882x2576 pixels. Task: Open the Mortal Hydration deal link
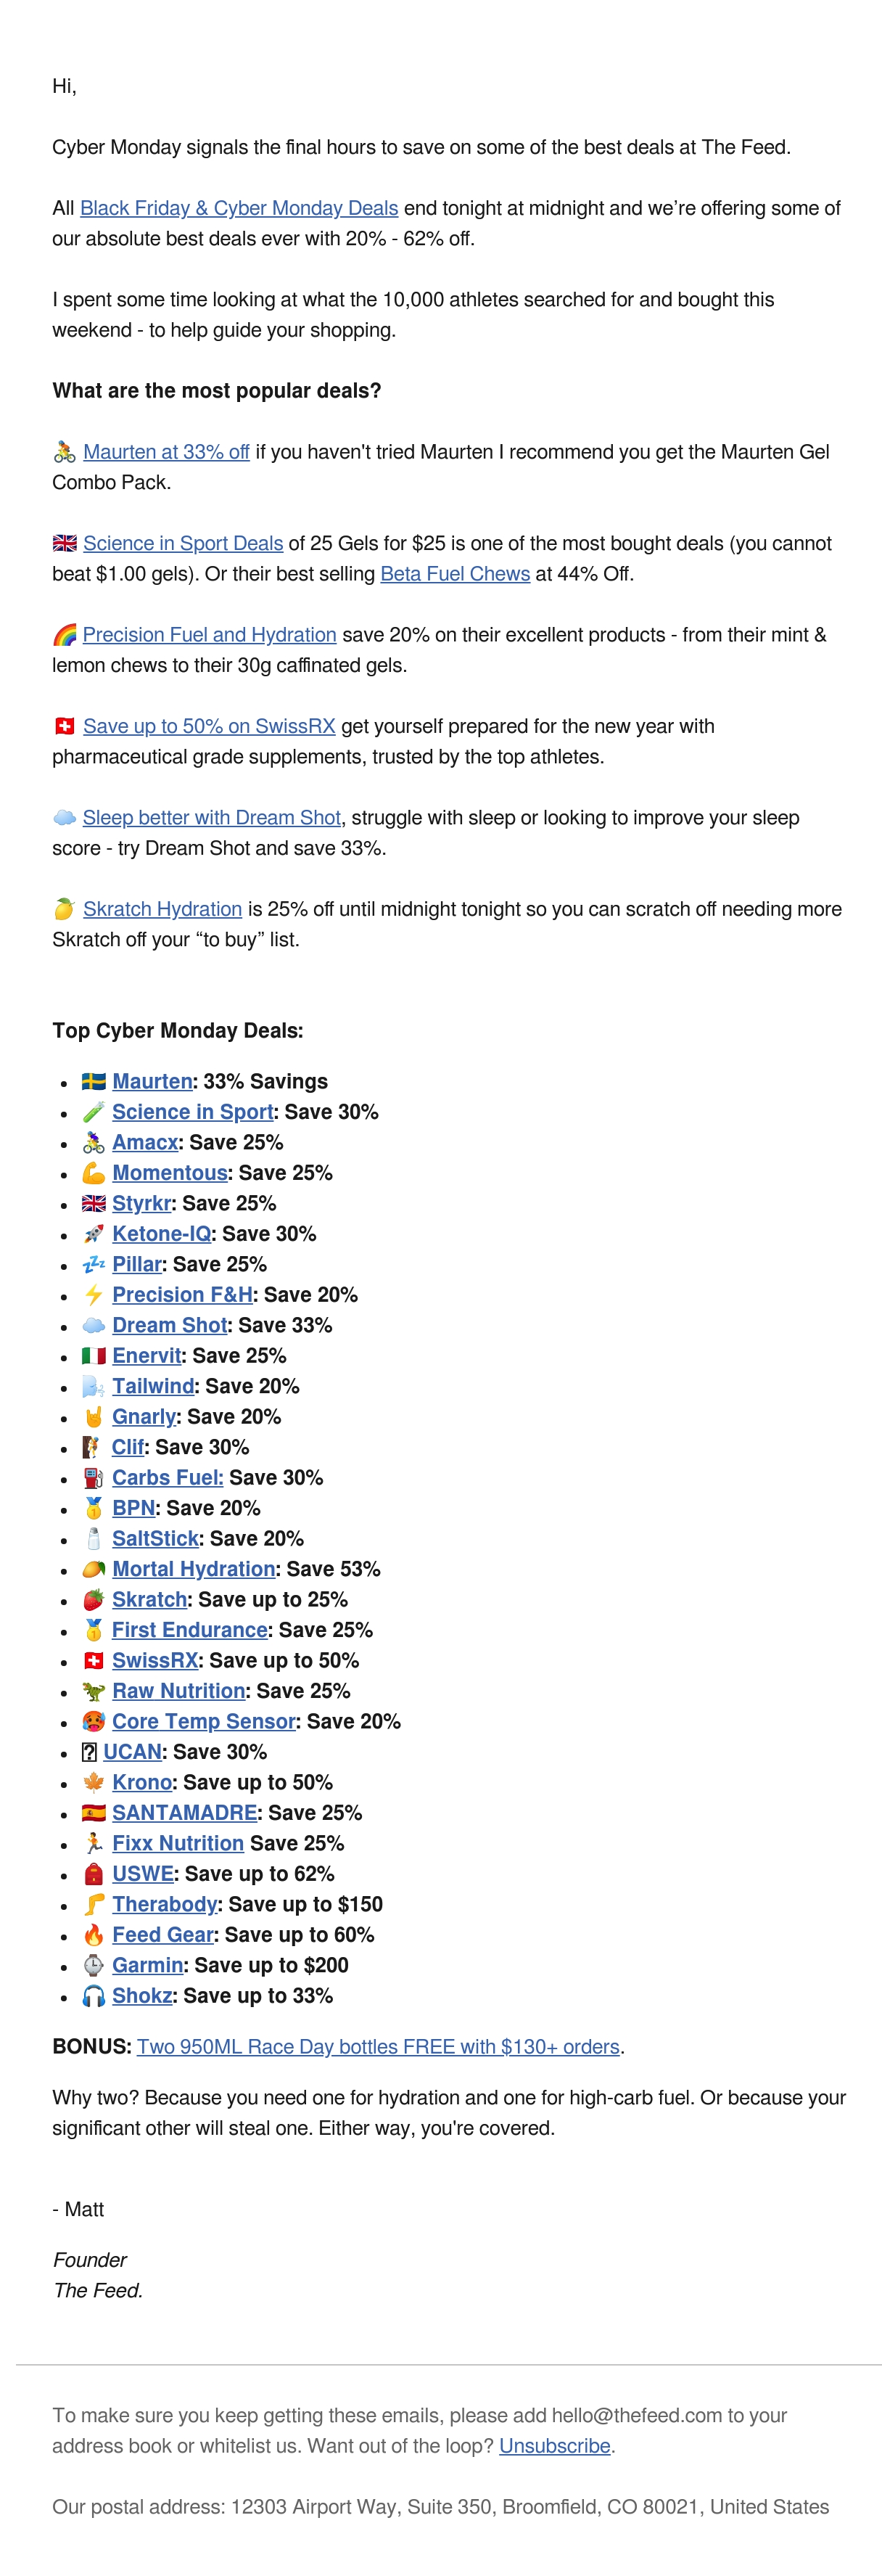(194, 1569)
